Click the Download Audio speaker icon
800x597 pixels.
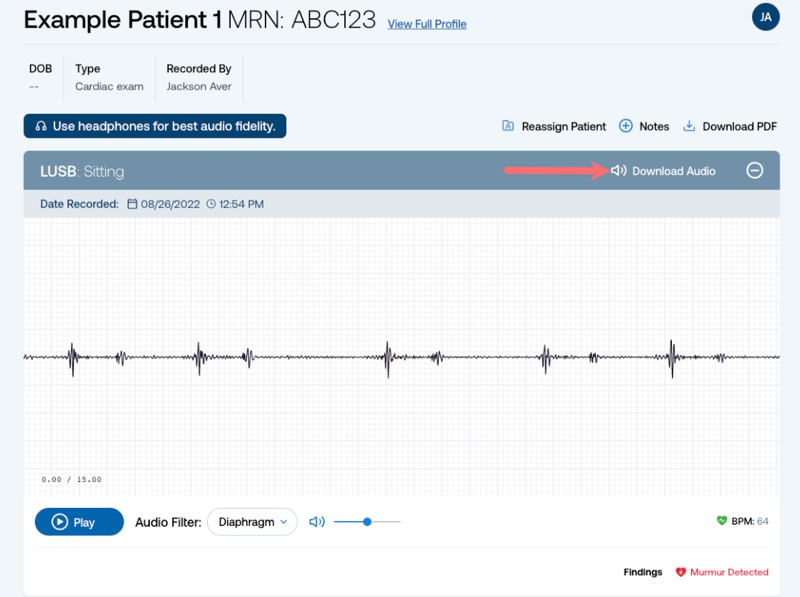coord(618,170)
